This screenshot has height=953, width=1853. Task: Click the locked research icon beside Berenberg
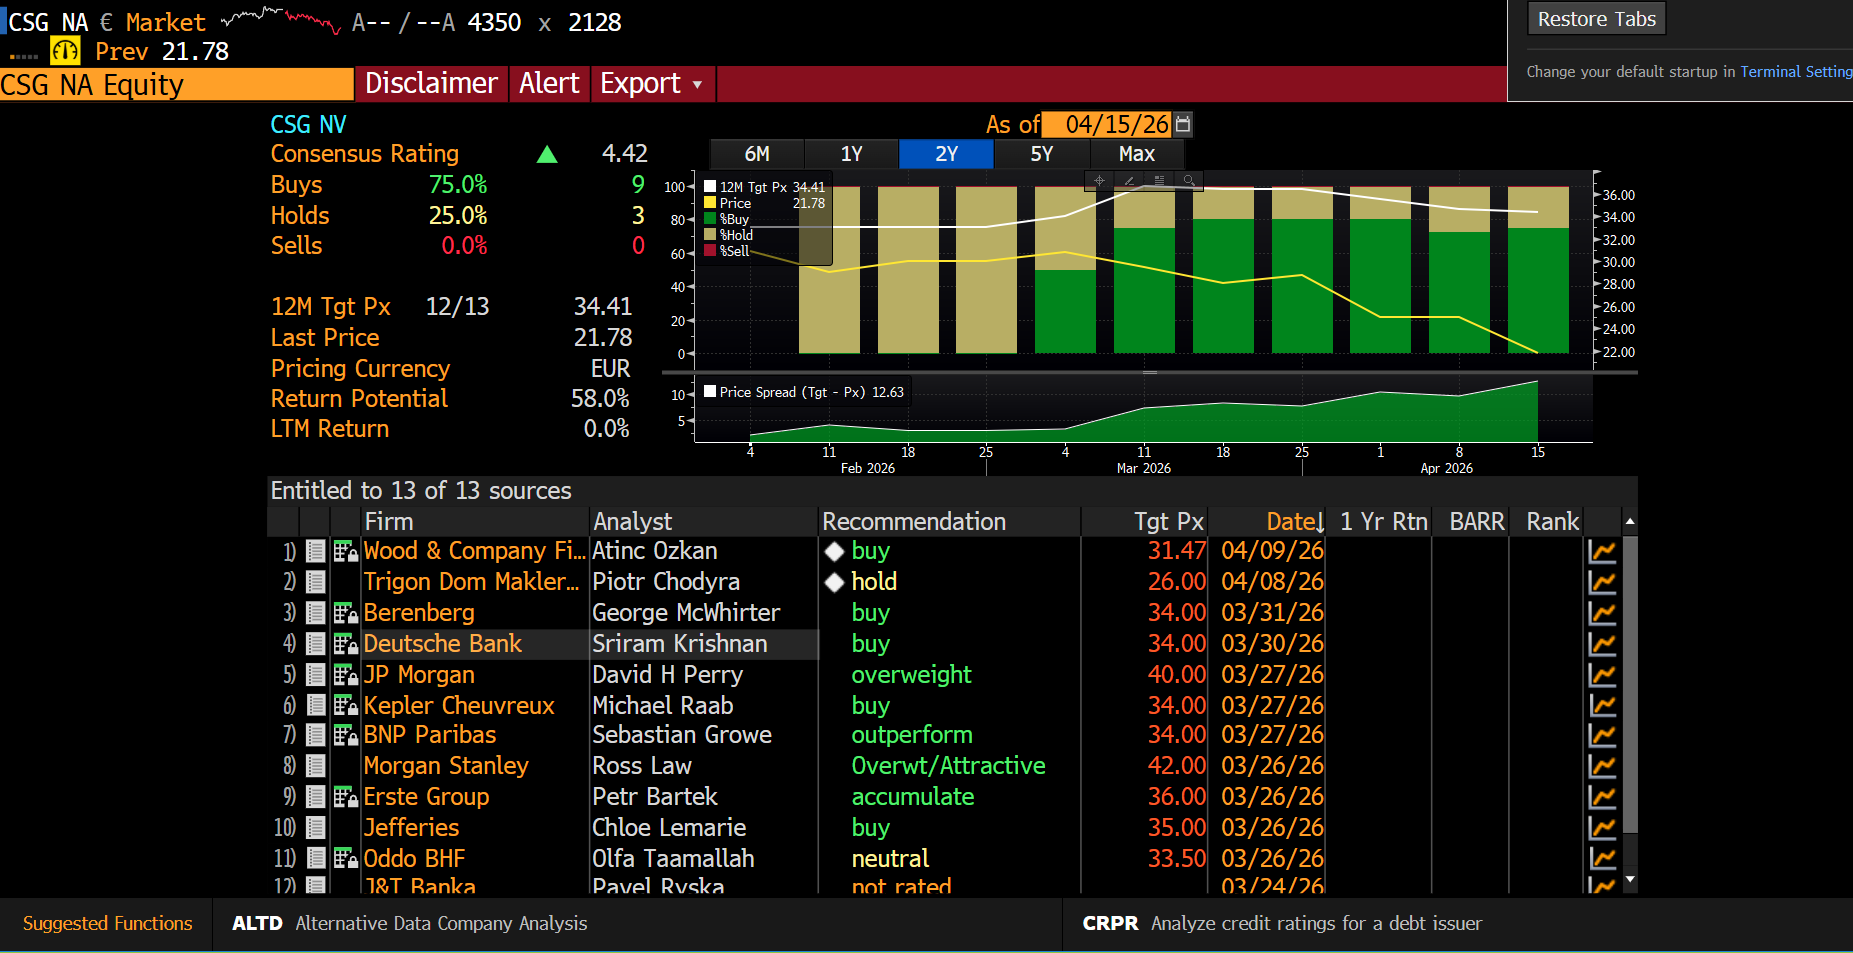346,613
